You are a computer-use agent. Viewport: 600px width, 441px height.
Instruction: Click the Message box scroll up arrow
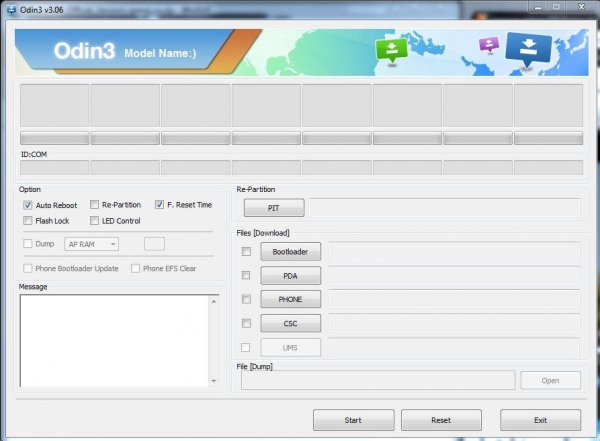pyautogui.click(x=214, y=302)
